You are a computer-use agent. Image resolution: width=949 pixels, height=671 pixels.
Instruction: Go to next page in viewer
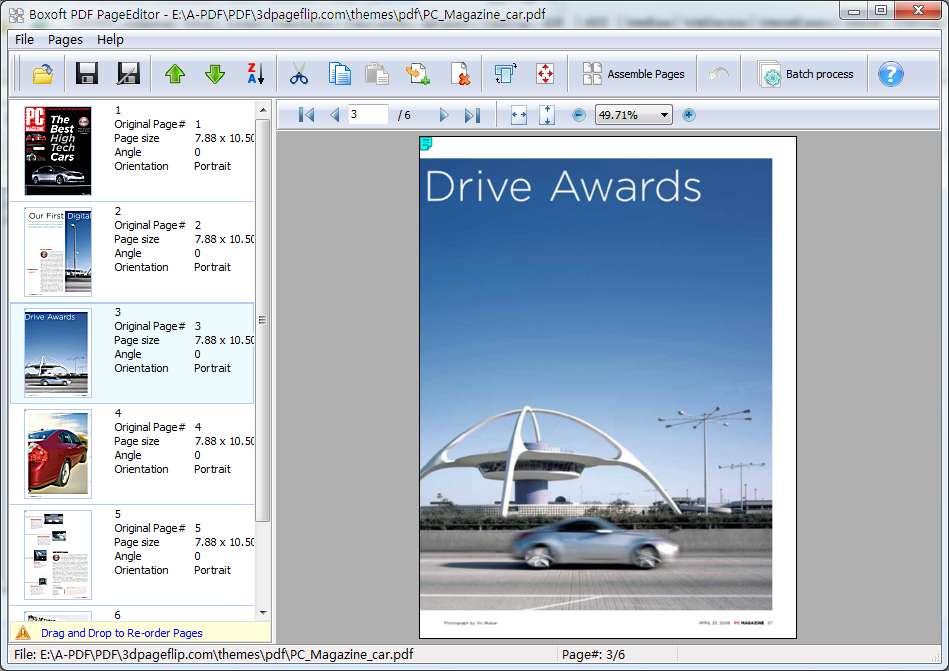click(444, 115)
